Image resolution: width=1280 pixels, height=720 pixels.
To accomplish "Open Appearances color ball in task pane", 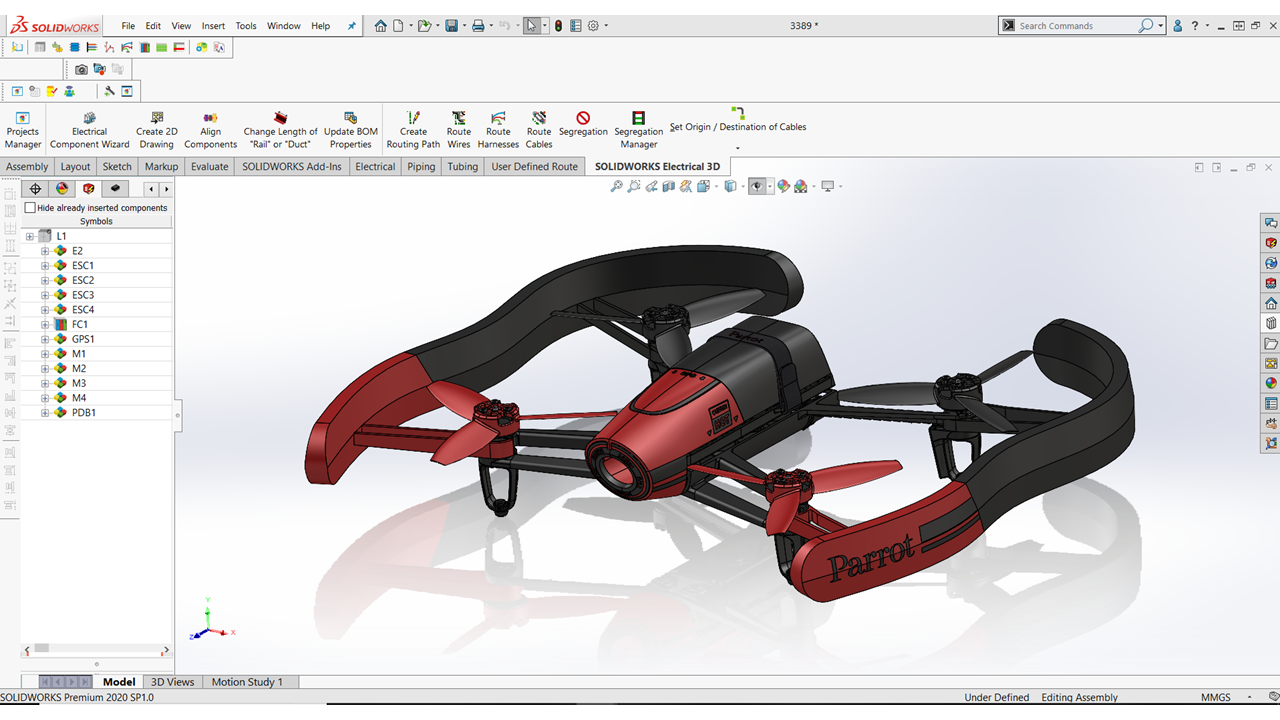I will (x=1271, y=383).
